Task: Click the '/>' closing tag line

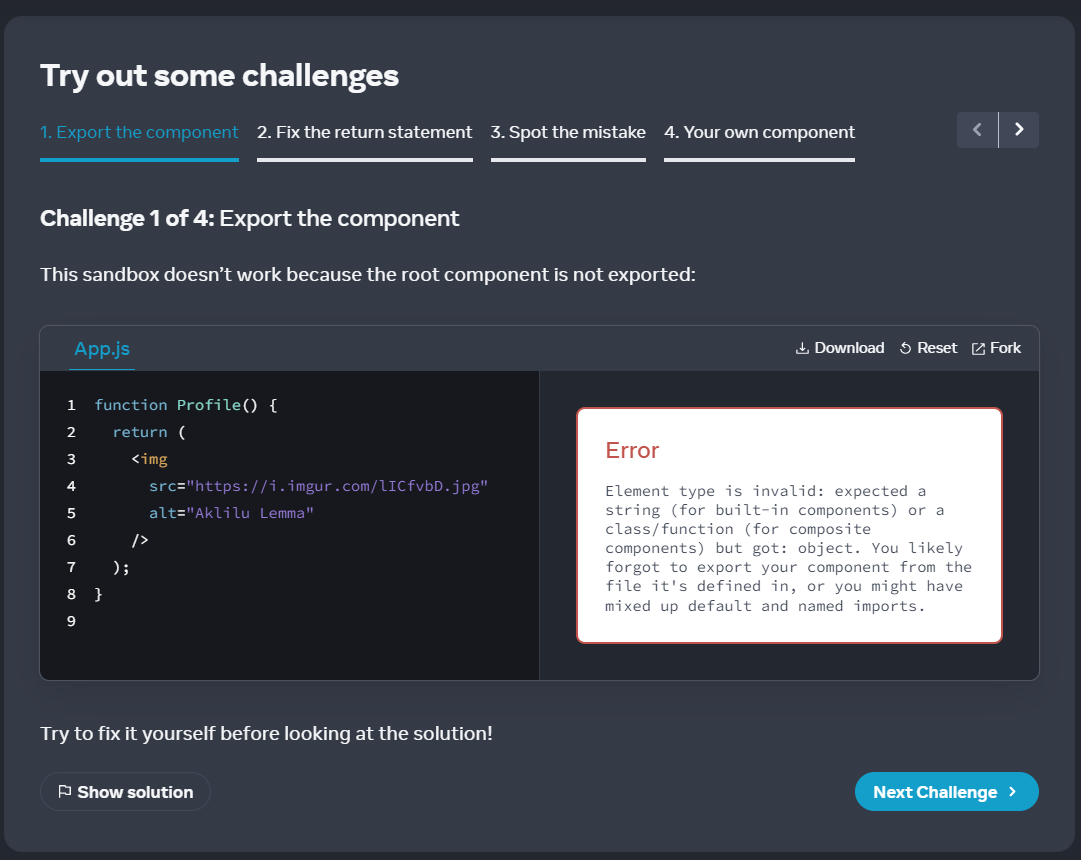Action: tap(140, 540)
